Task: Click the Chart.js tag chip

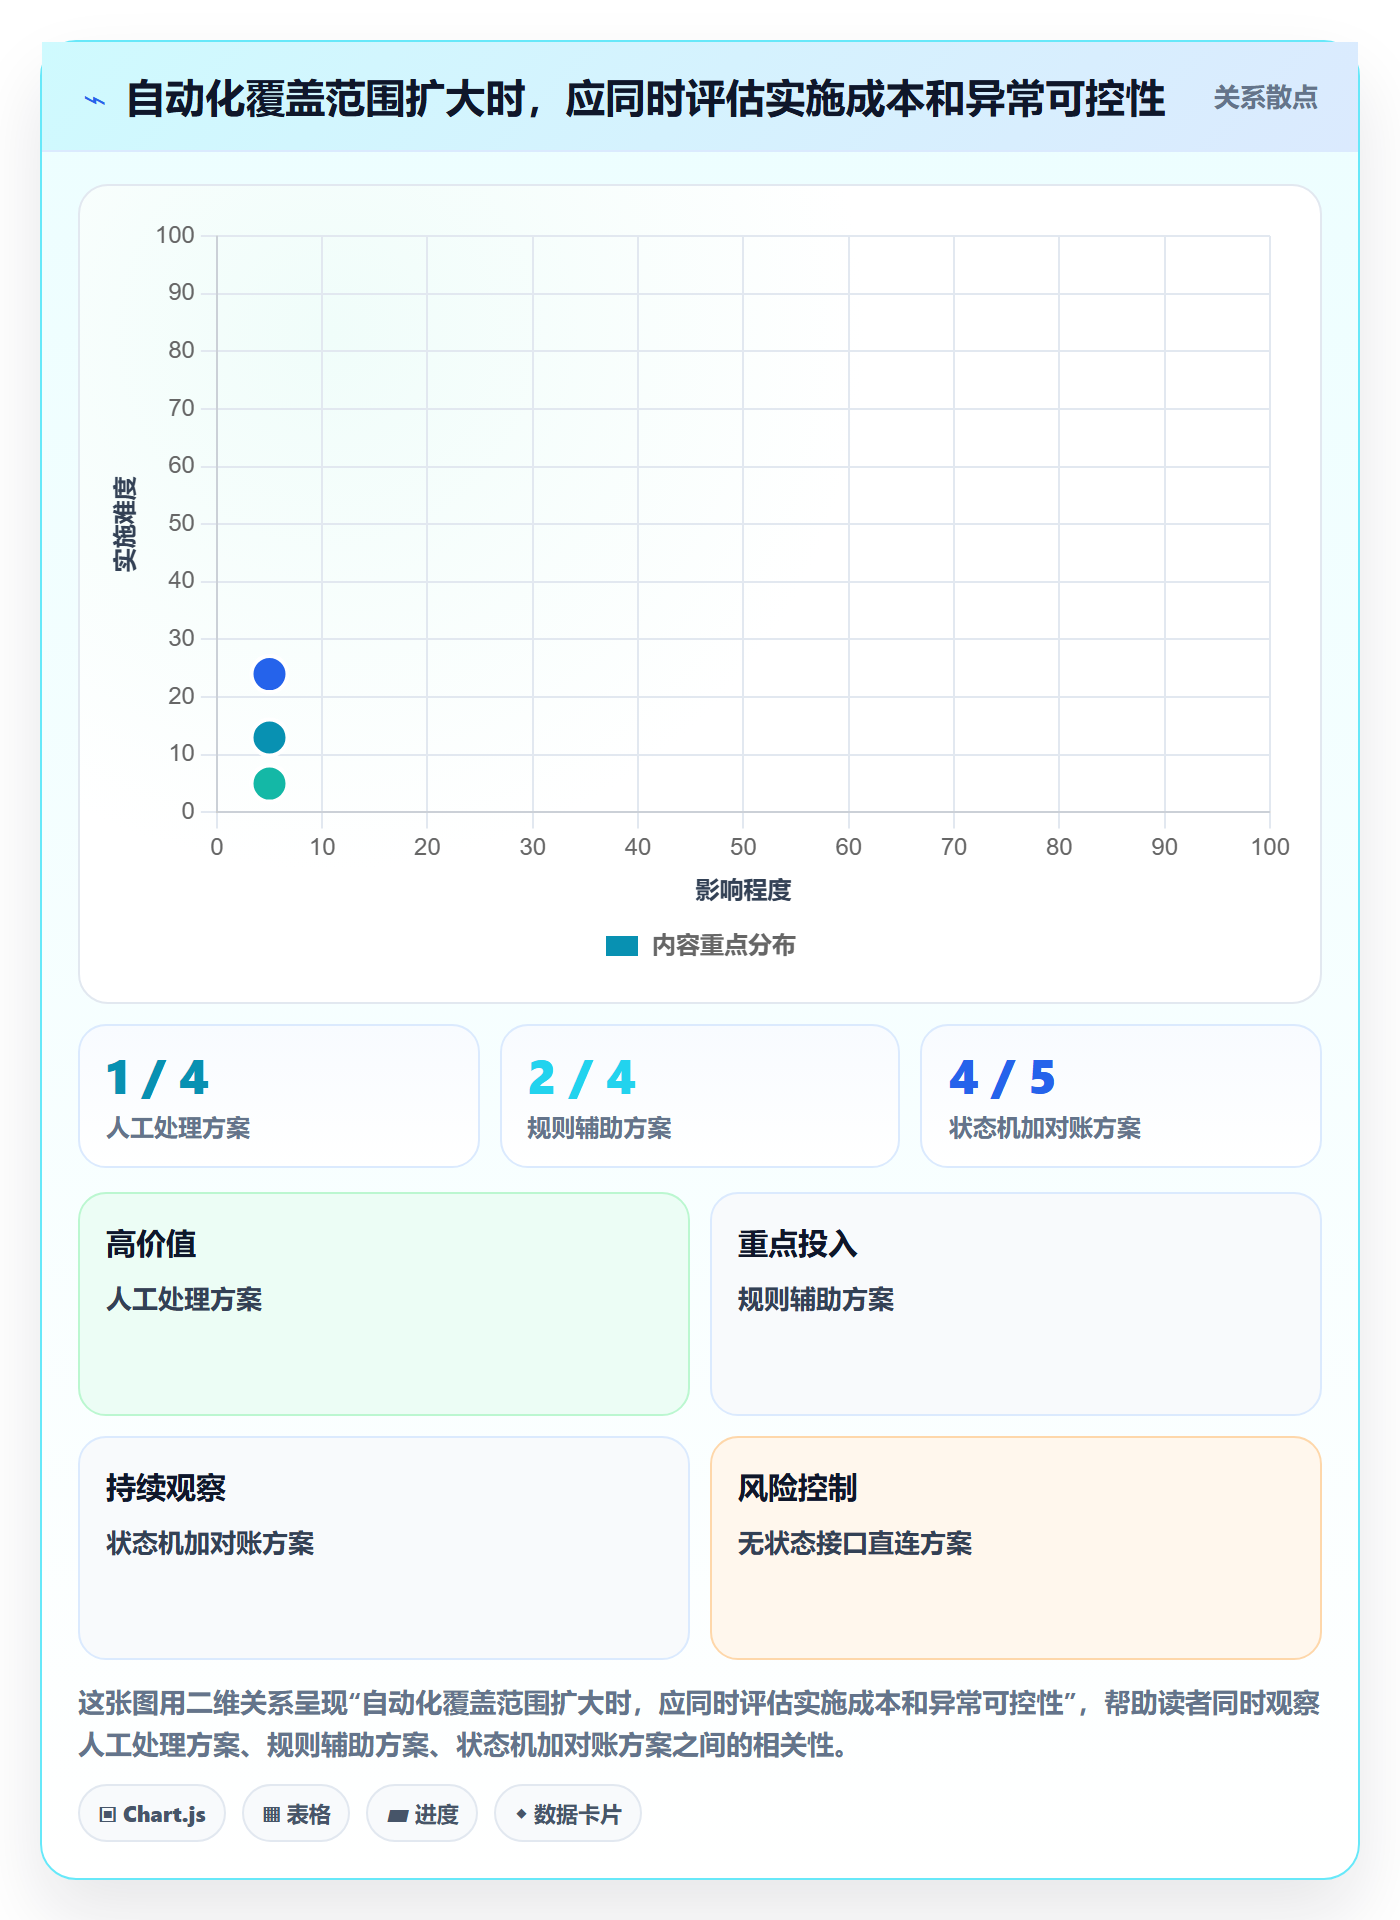Action: click(152, 1814)
